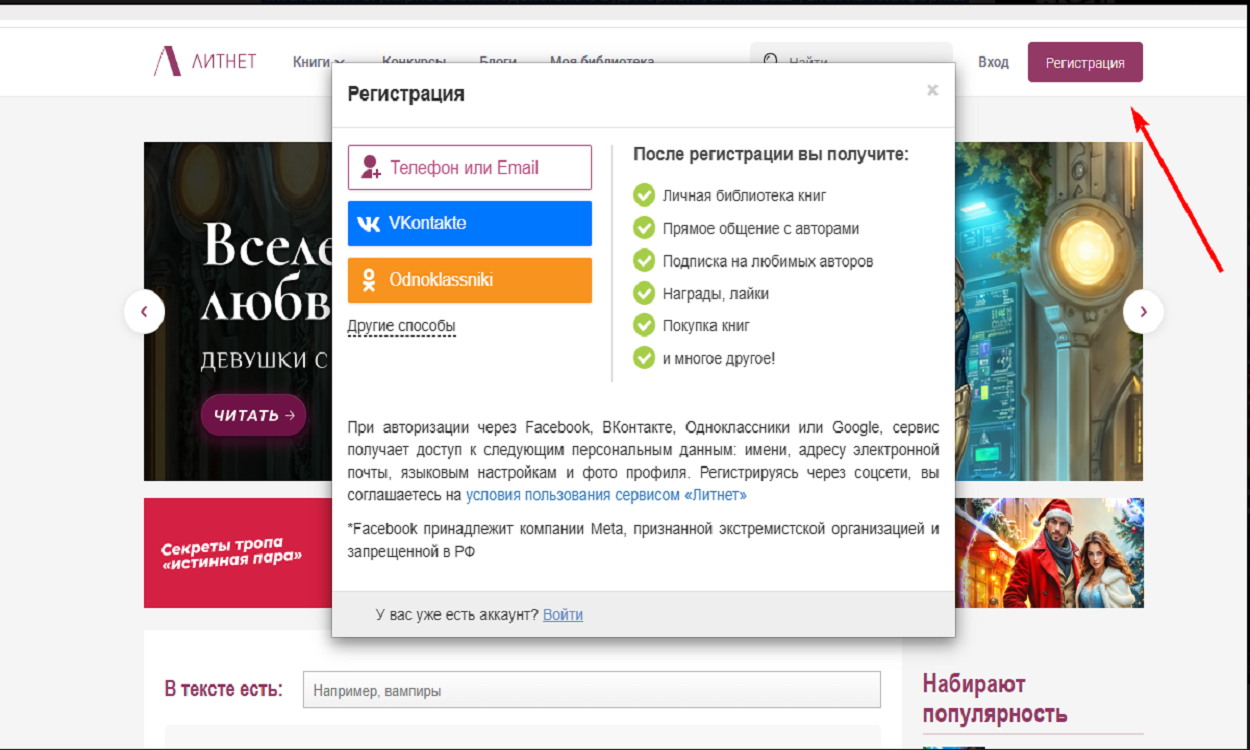Register with phone or email
The image size is (1250, 750).
pyautogui.click(x=470, y=167)
